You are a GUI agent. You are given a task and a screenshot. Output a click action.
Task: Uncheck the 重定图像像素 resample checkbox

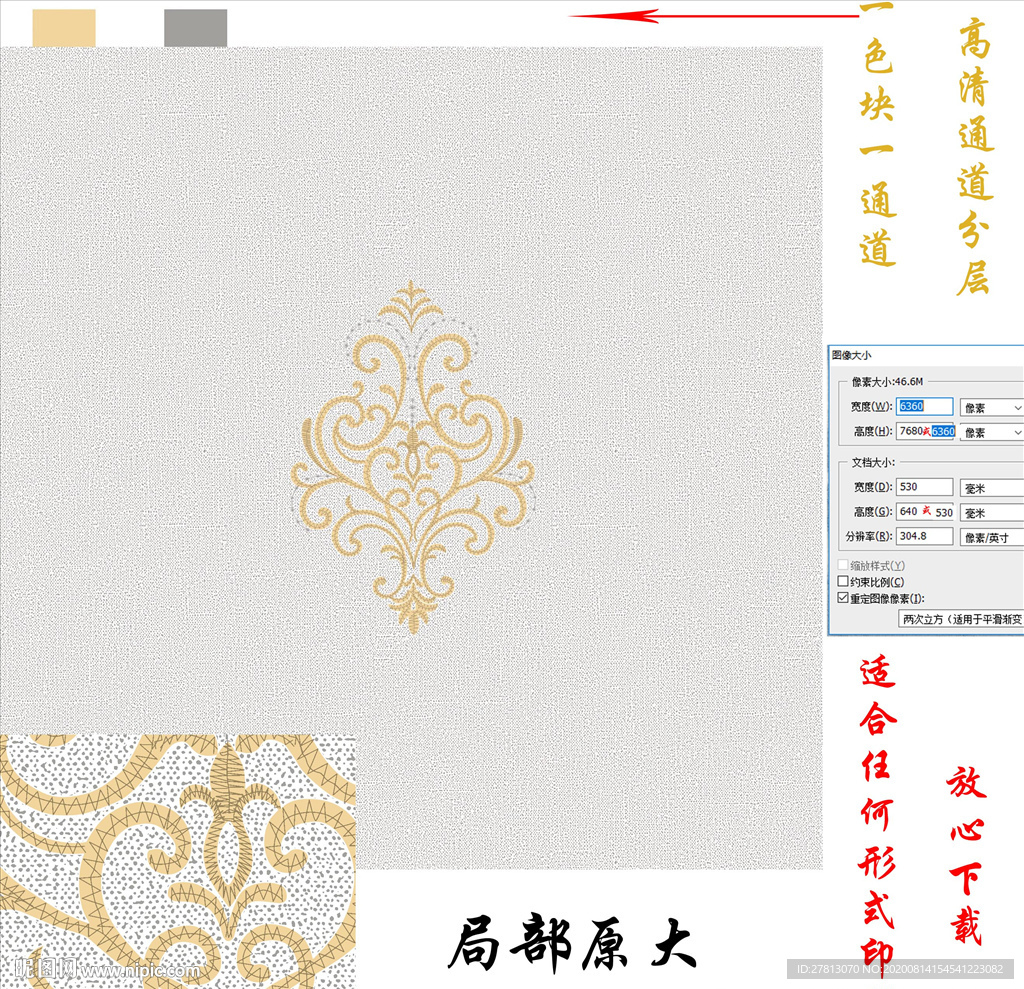(843, 597)
